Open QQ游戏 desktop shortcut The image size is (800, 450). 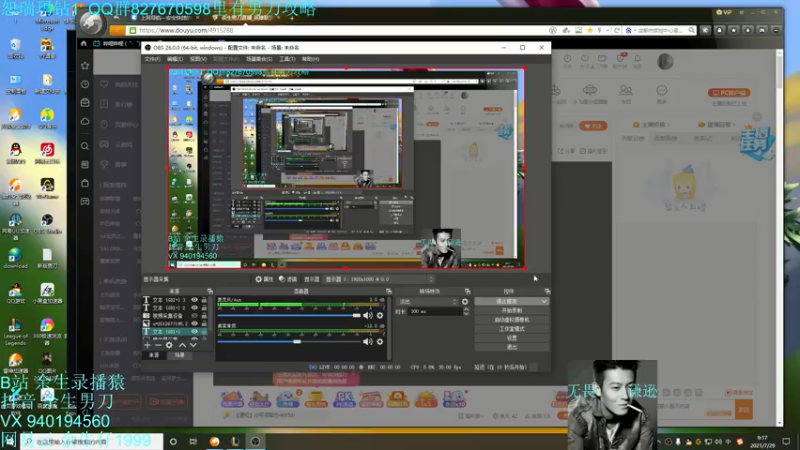point(15,294)
